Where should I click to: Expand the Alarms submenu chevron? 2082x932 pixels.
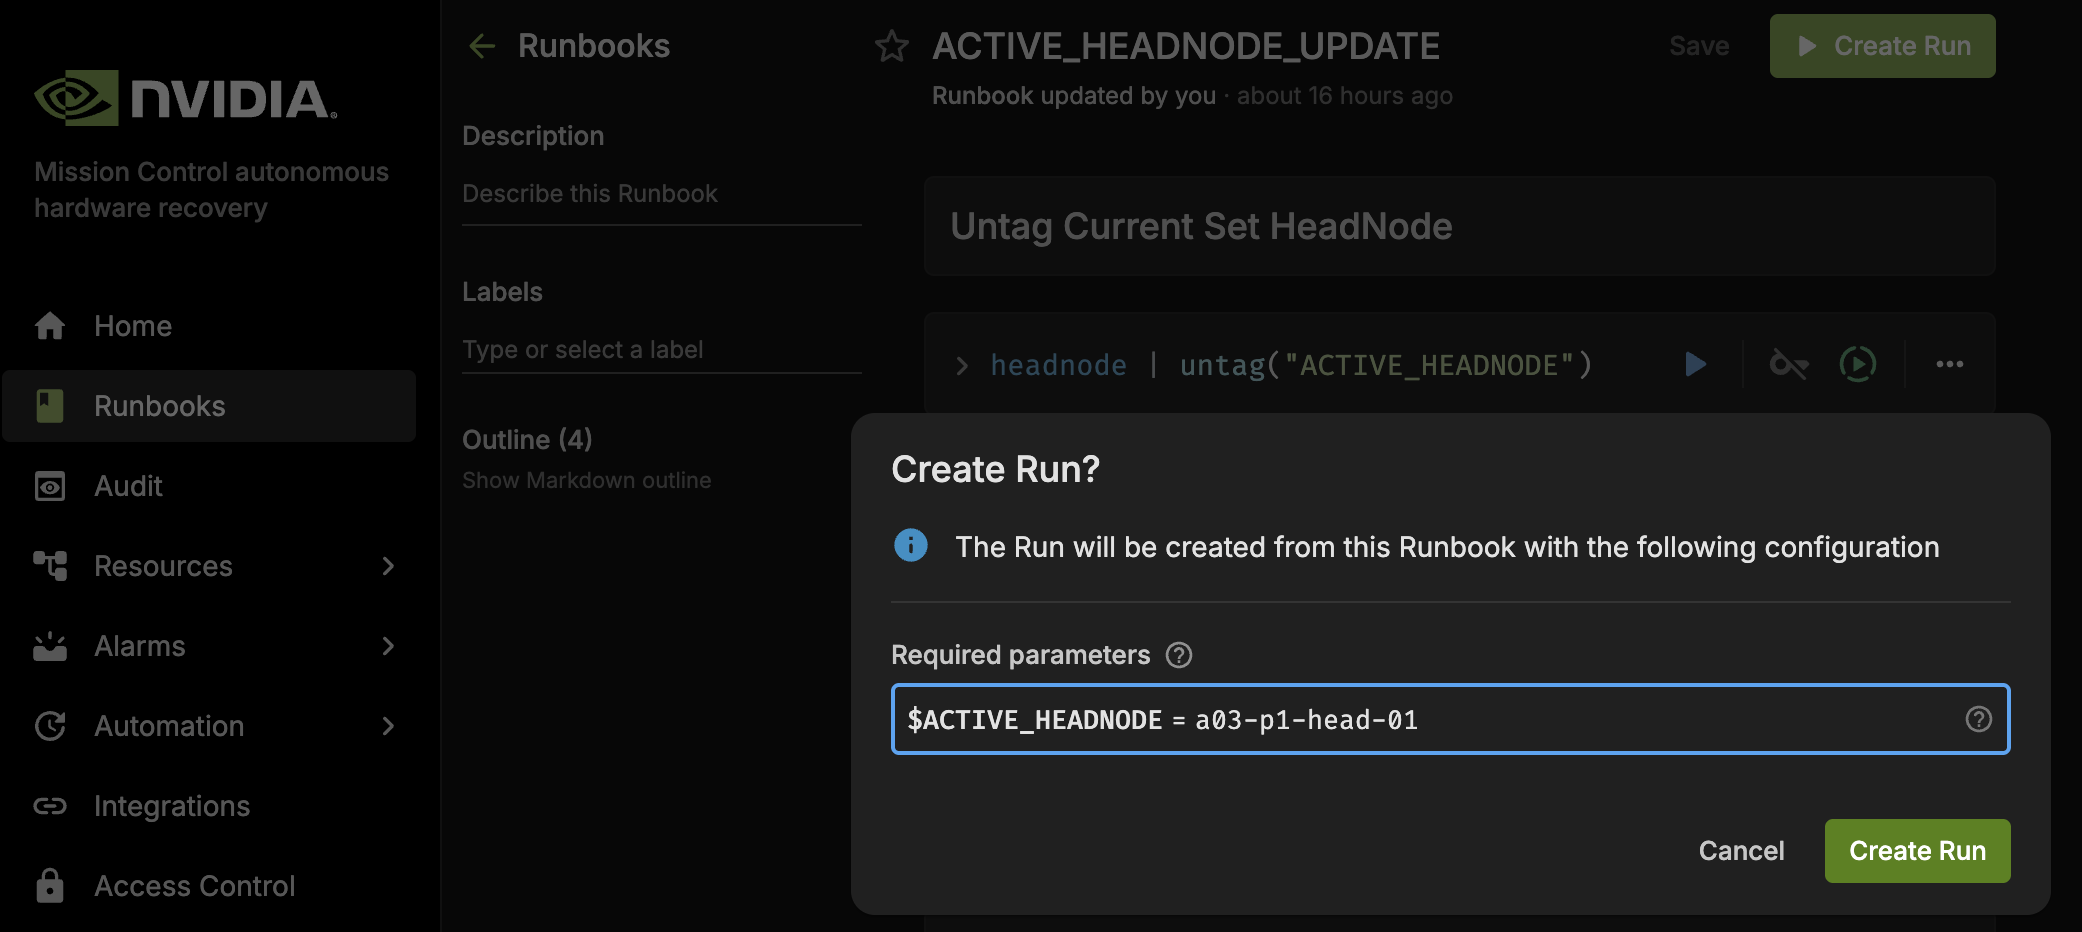point(388,646)
